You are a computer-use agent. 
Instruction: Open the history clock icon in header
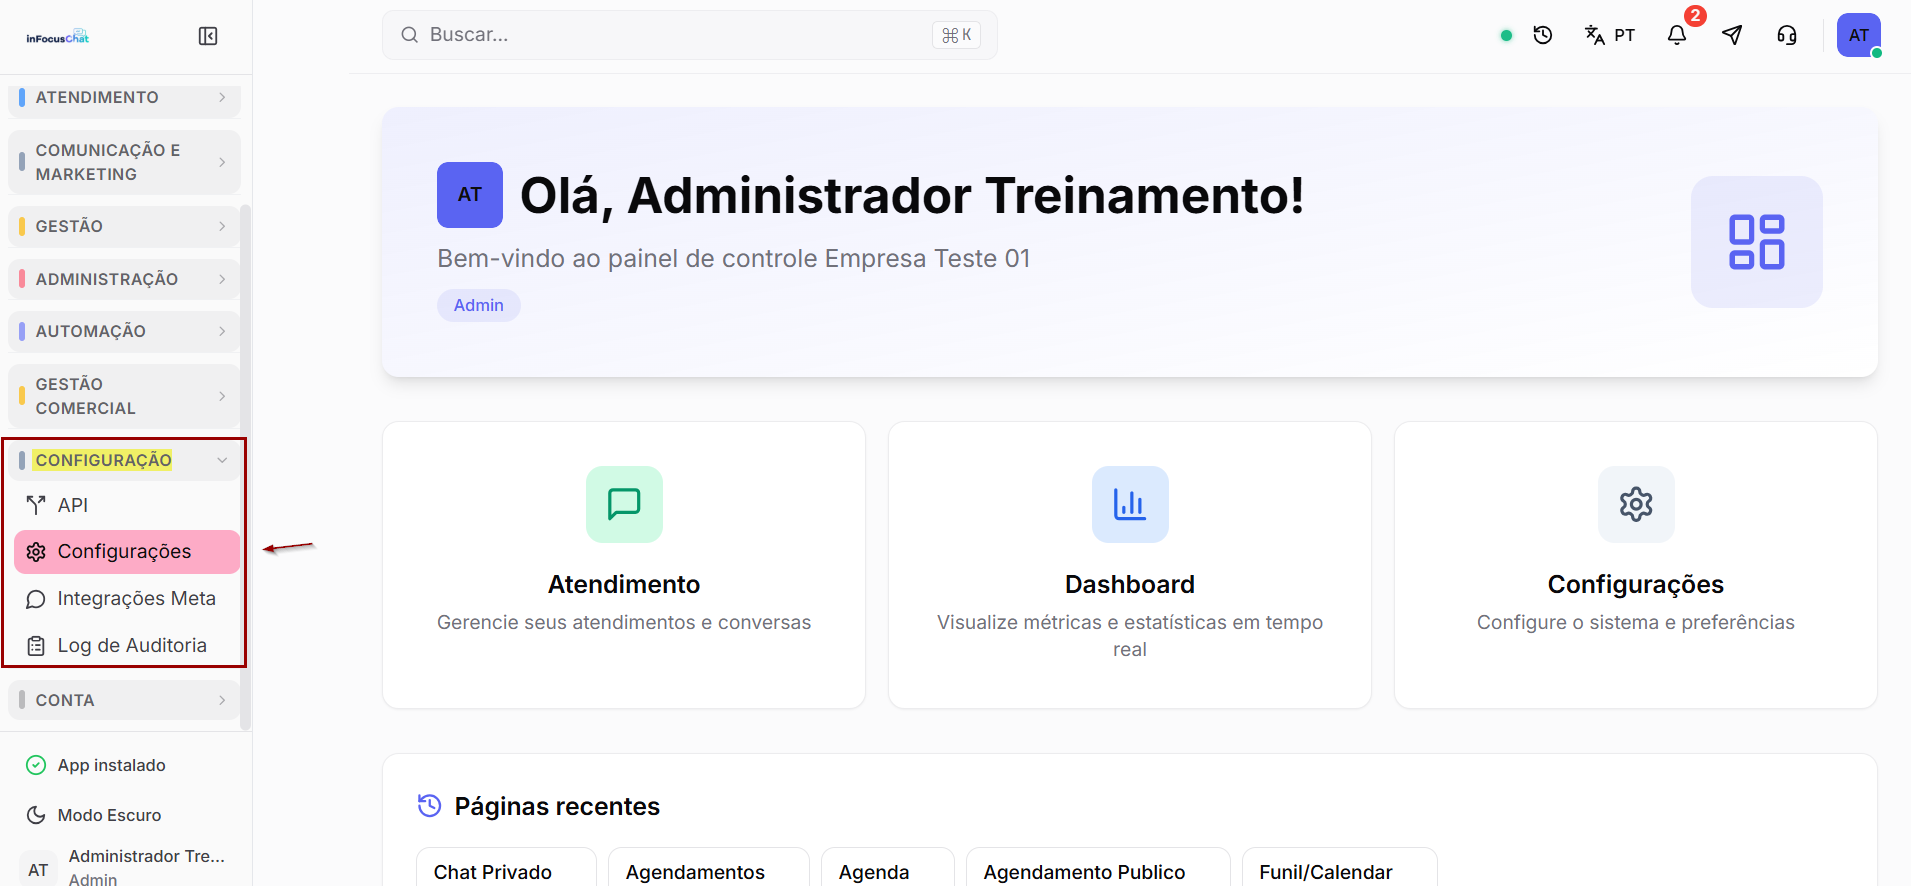(x=1543, y=35)
